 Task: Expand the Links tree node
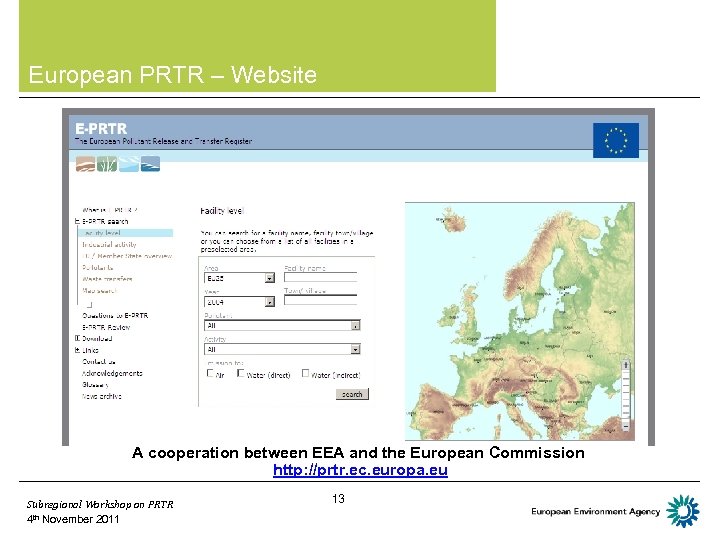pos(77,350)
